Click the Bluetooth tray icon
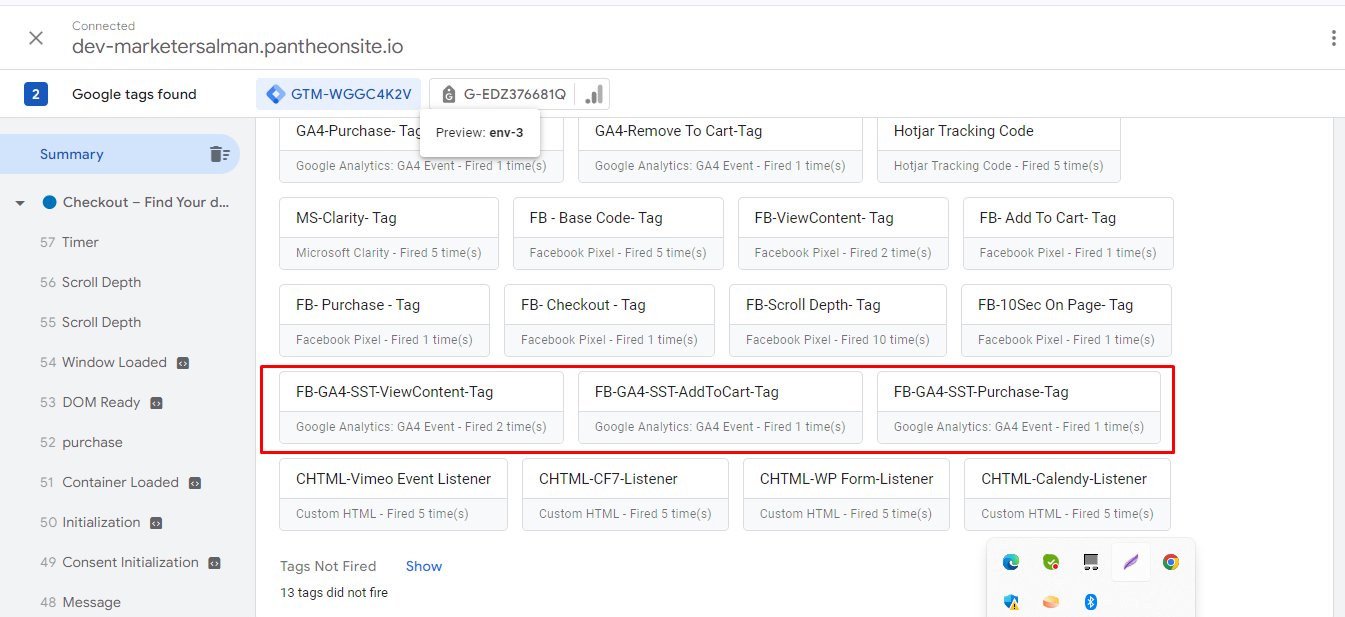The height and width of the screenshot is (617, 1345). (1091, 602)
